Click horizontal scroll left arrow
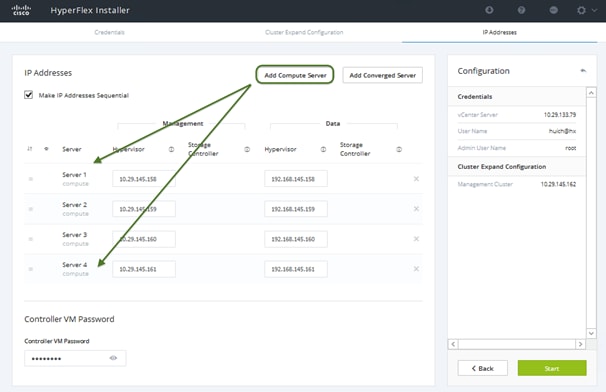 tap(453, 344)
